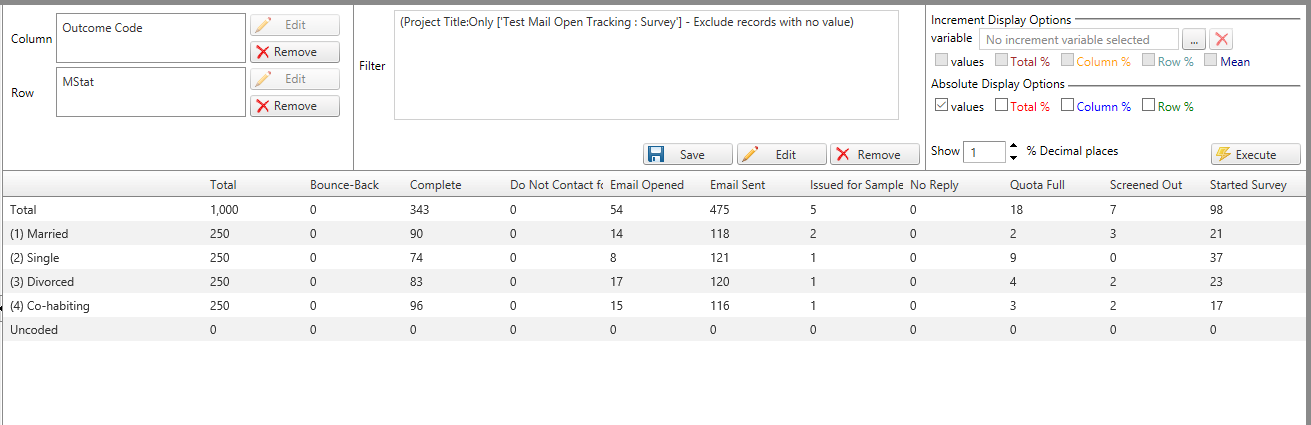This screenshot has width=1311, height=425.
Task: Remove the Outcome Code column variable
Action: 295,52
